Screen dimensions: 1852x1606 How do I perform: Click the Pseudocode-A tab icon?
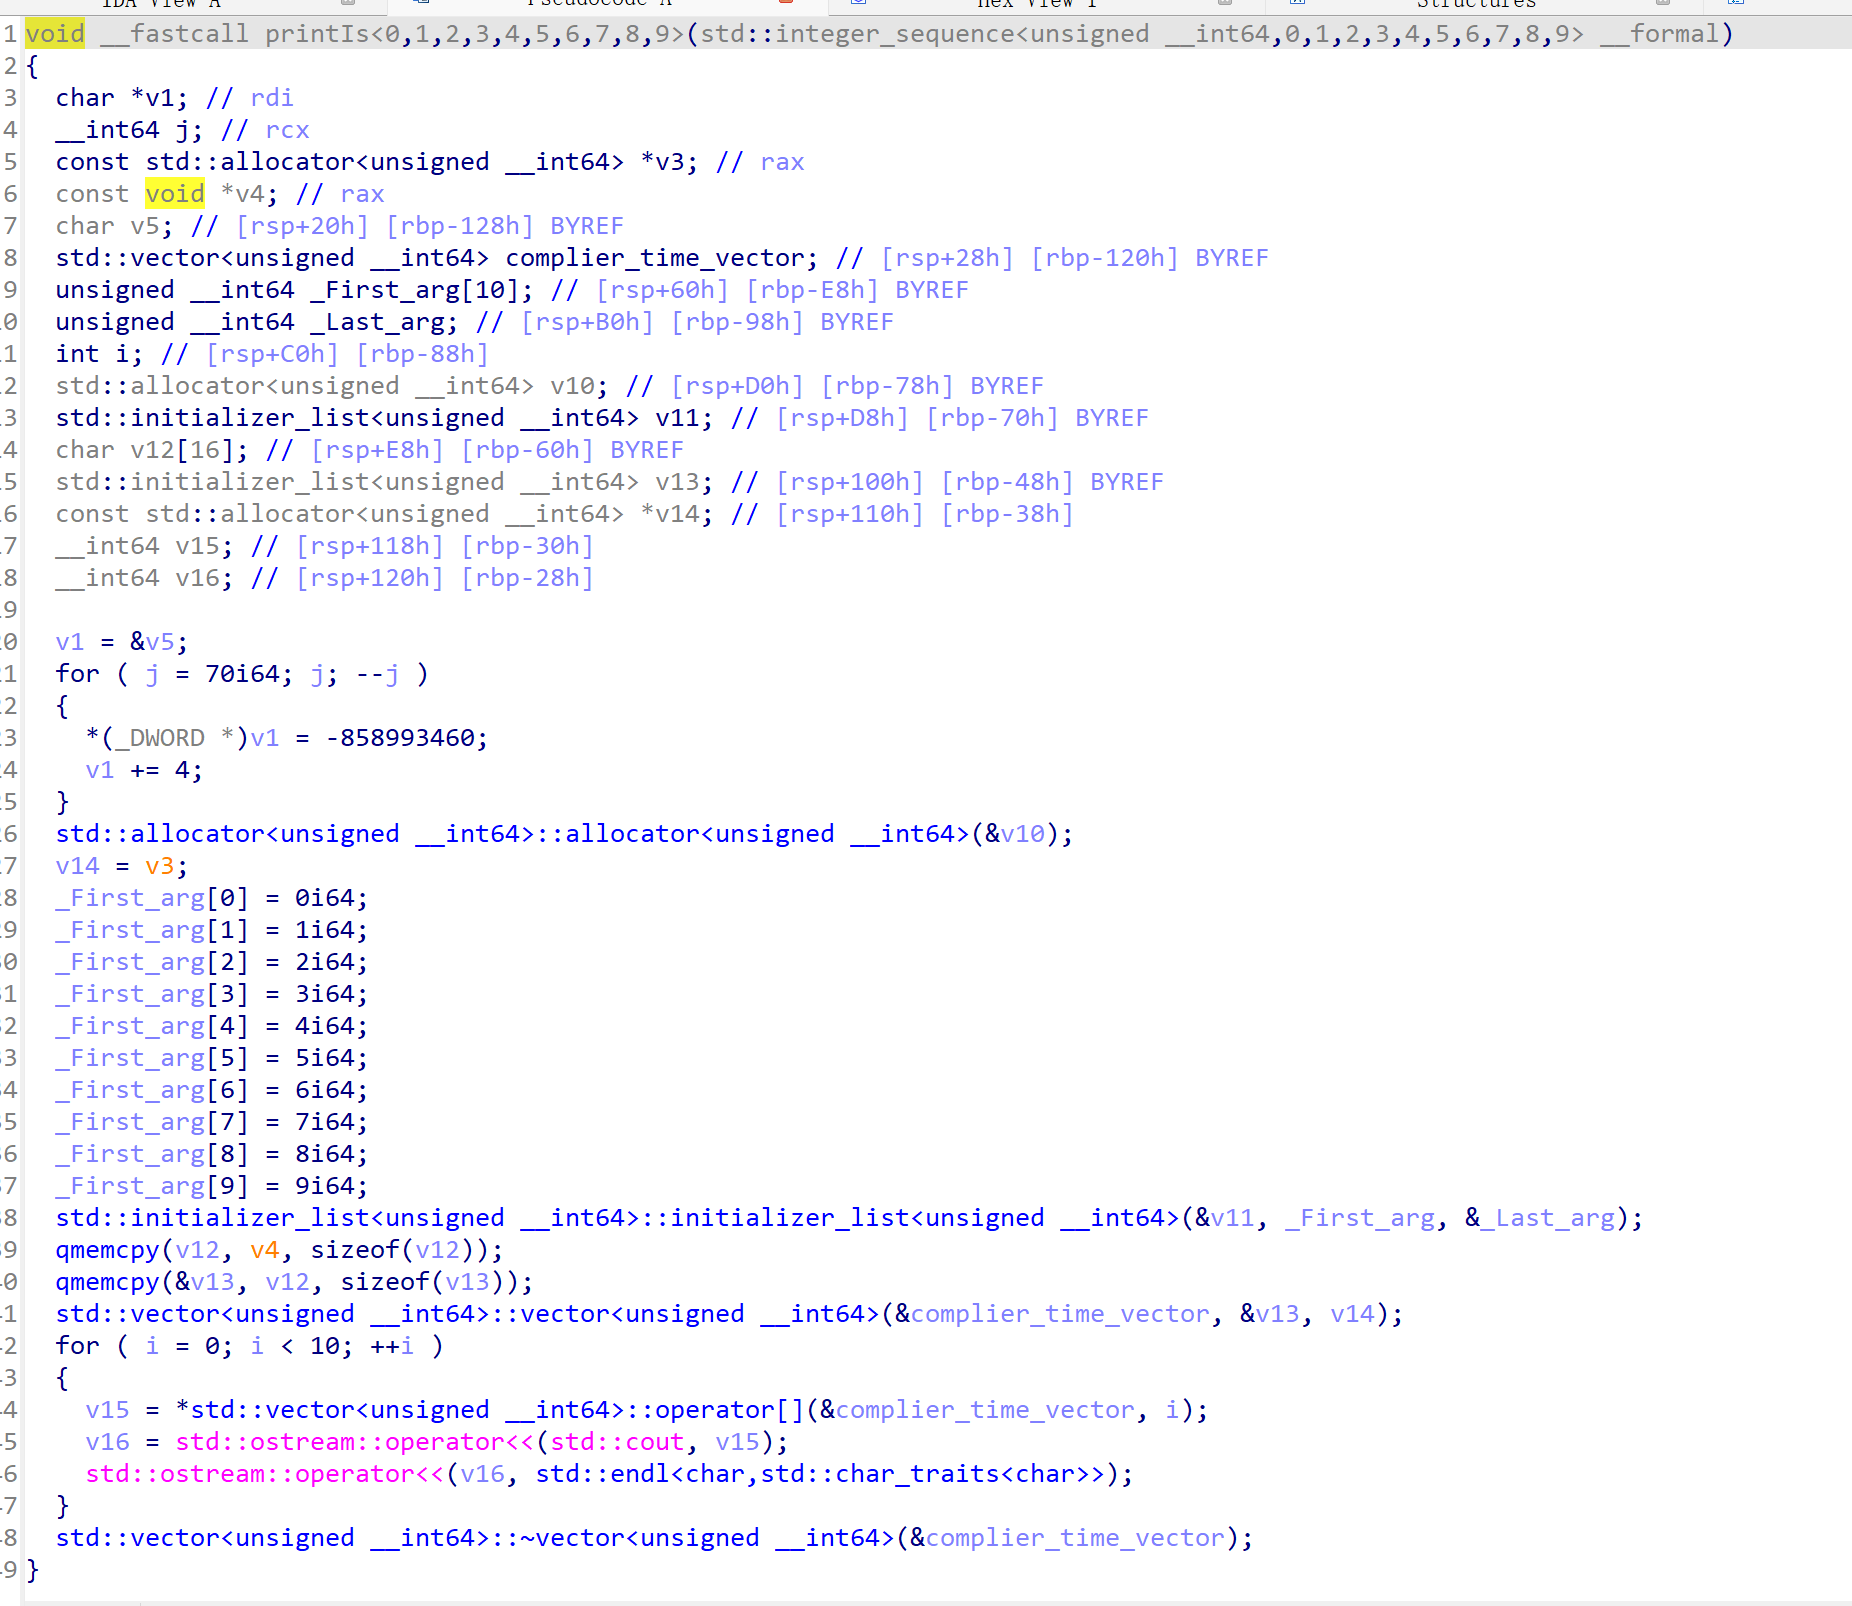[x=420, y=4]
